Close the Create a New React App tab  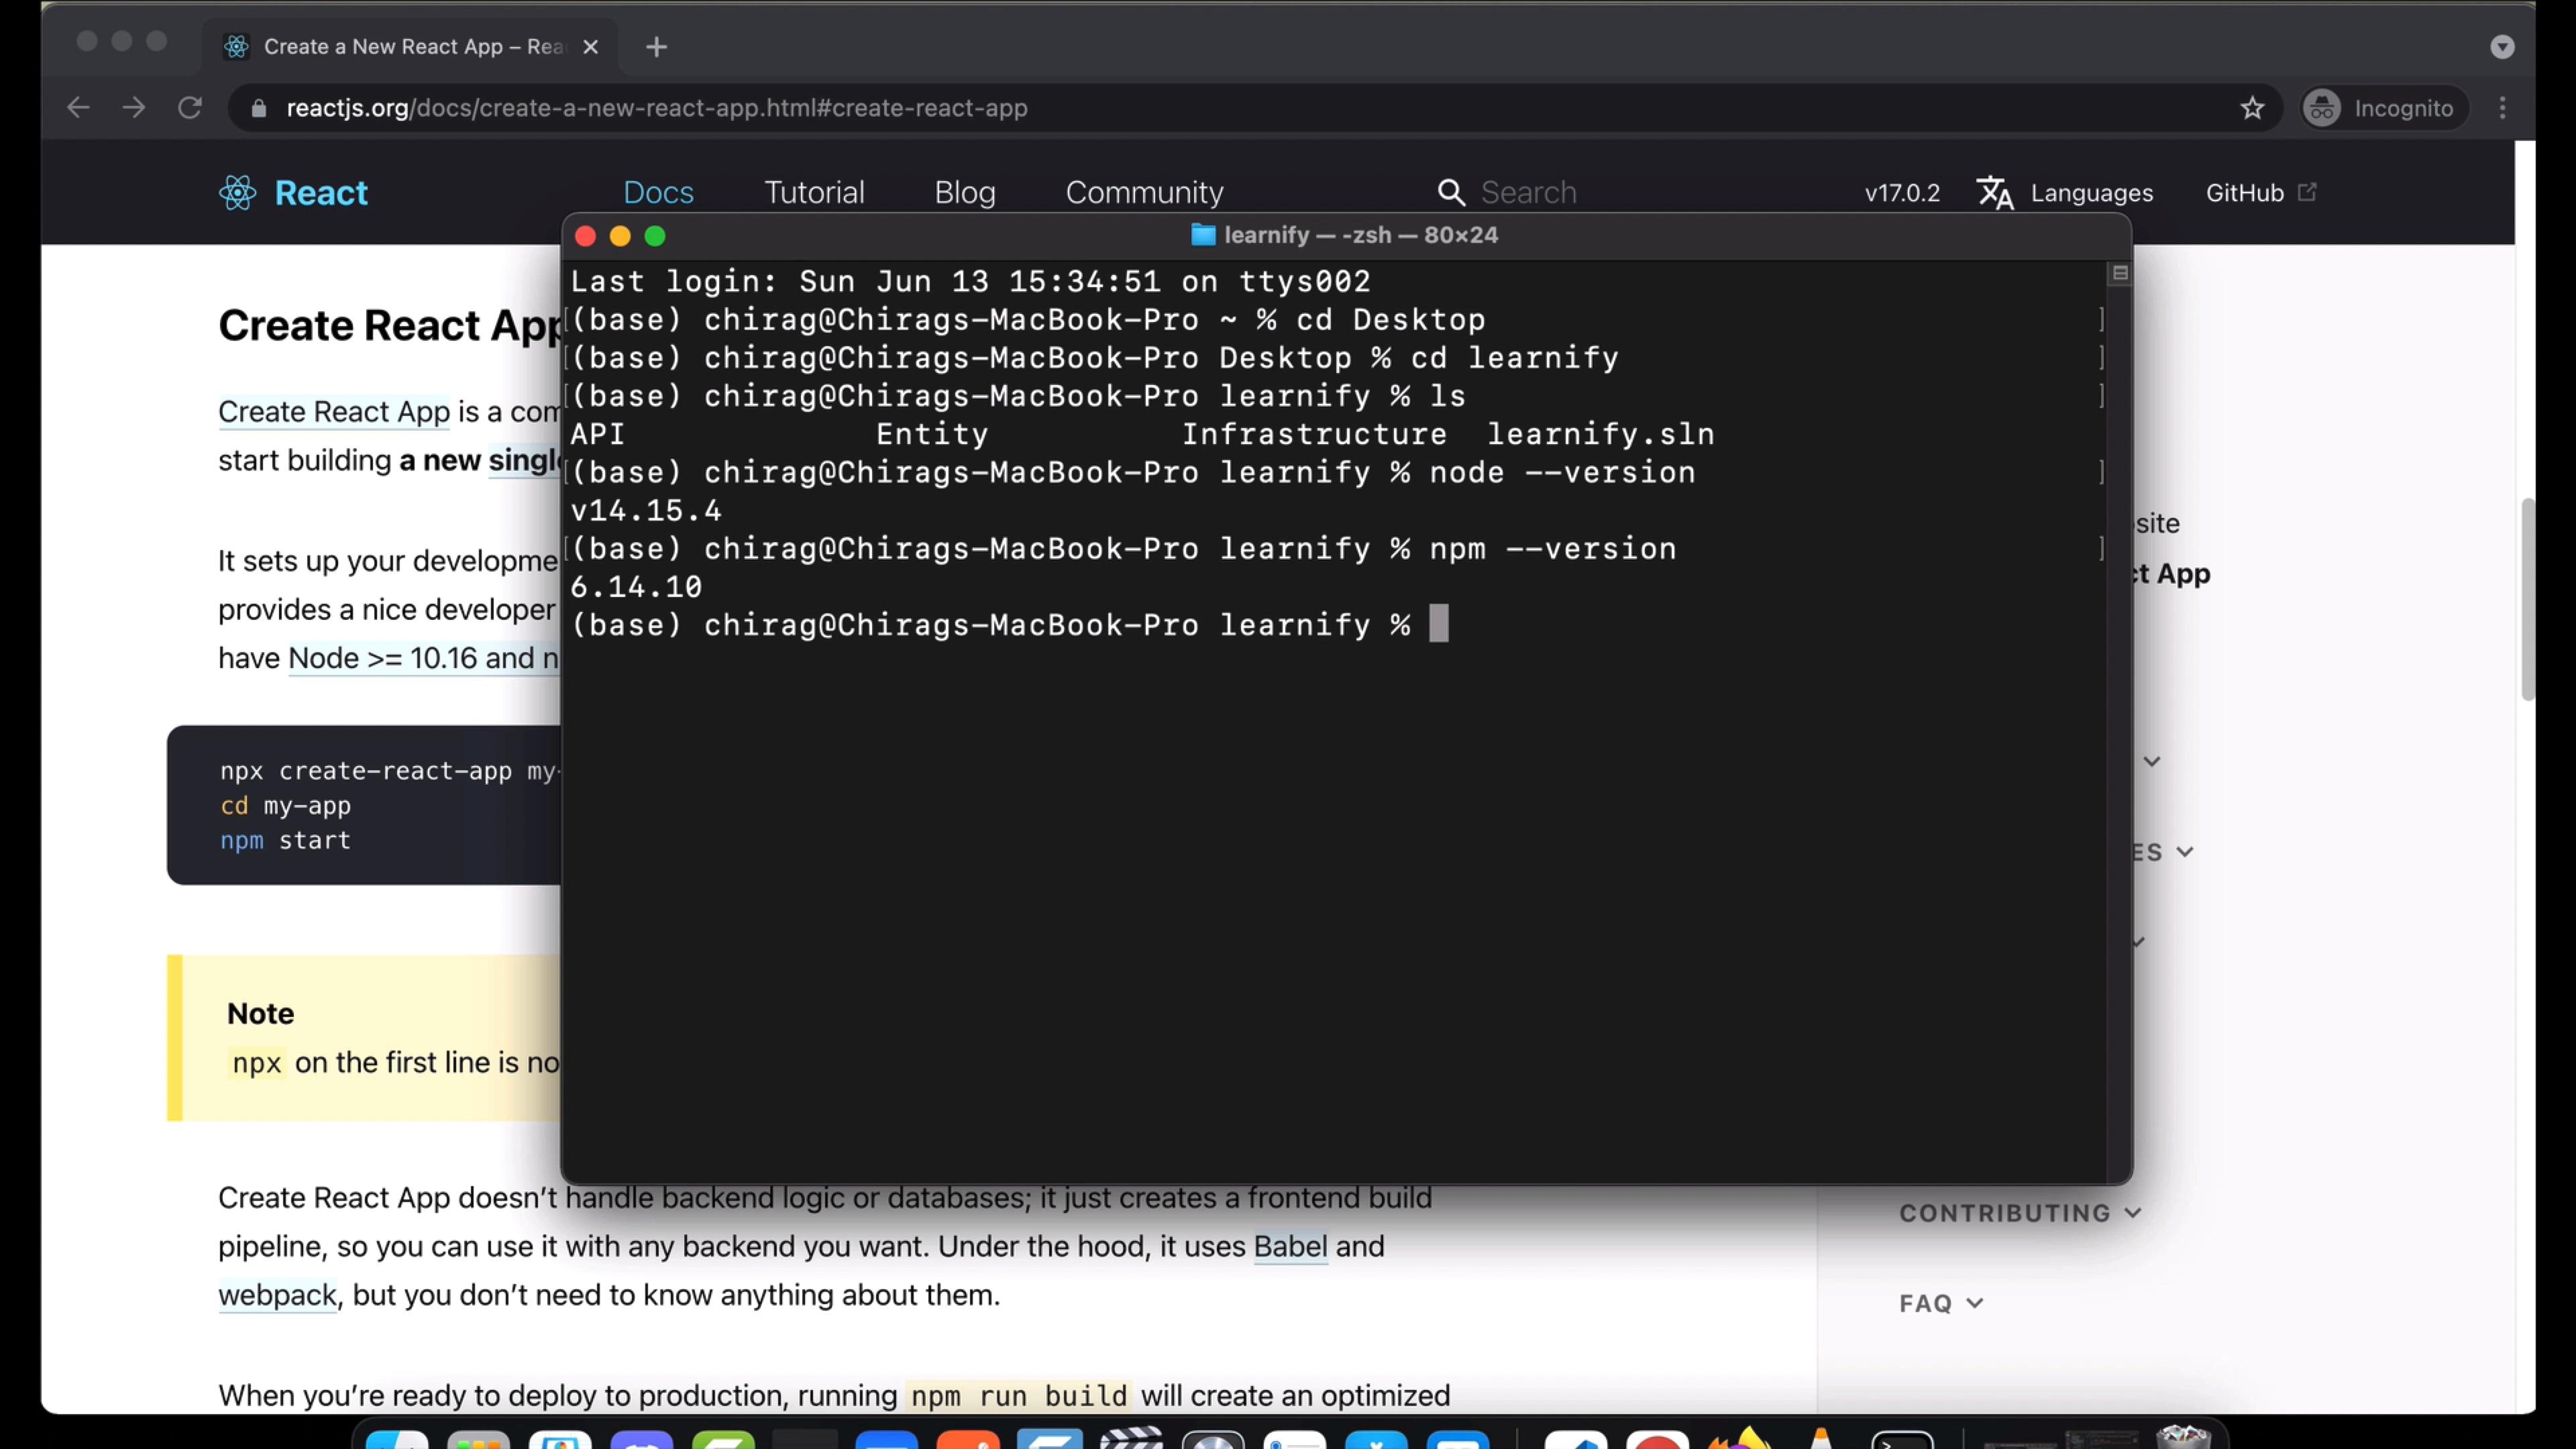pyautogui.click(x=591, y=47)
